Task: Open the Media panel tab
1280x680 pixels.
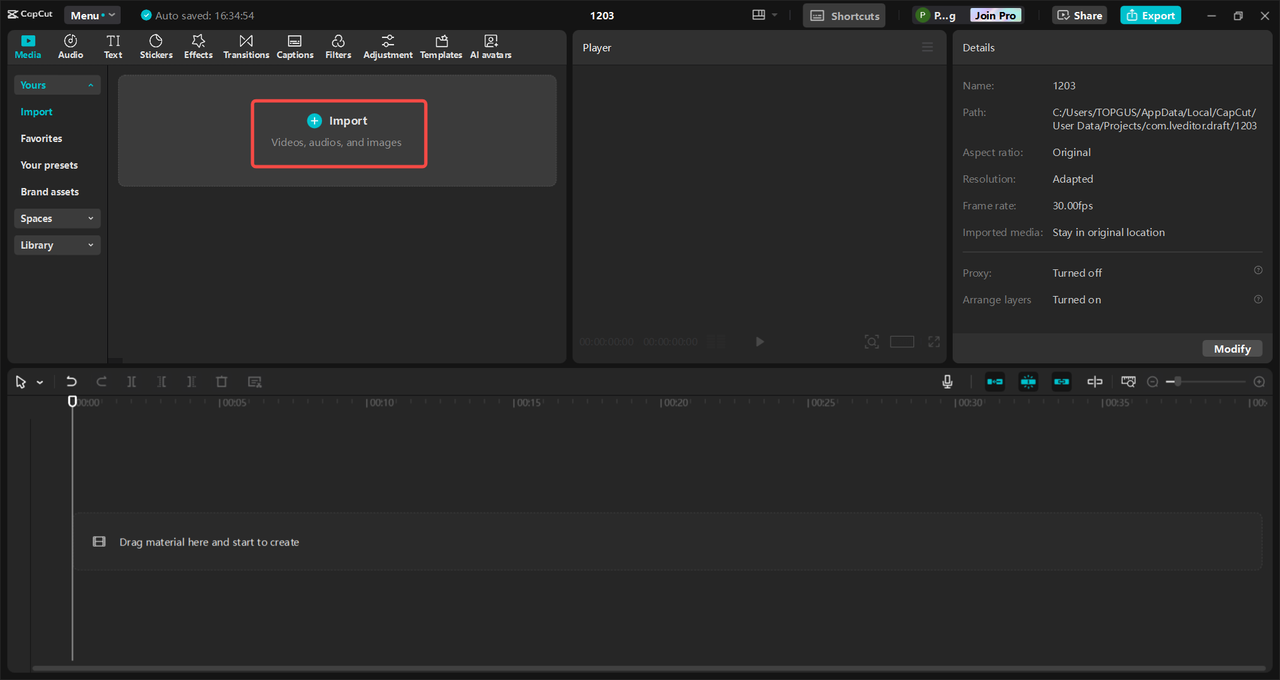Action: coord(28,46)
